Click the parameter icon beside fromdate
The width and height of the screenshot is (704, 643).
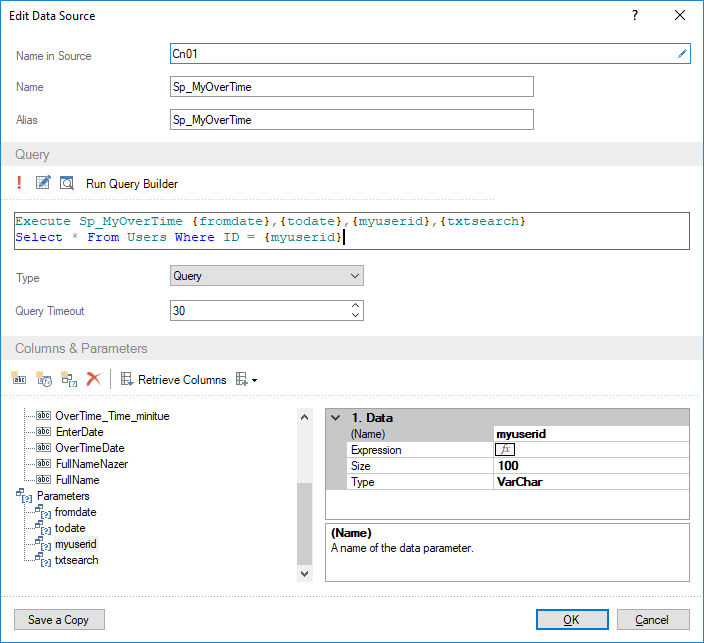click(44, 512)
